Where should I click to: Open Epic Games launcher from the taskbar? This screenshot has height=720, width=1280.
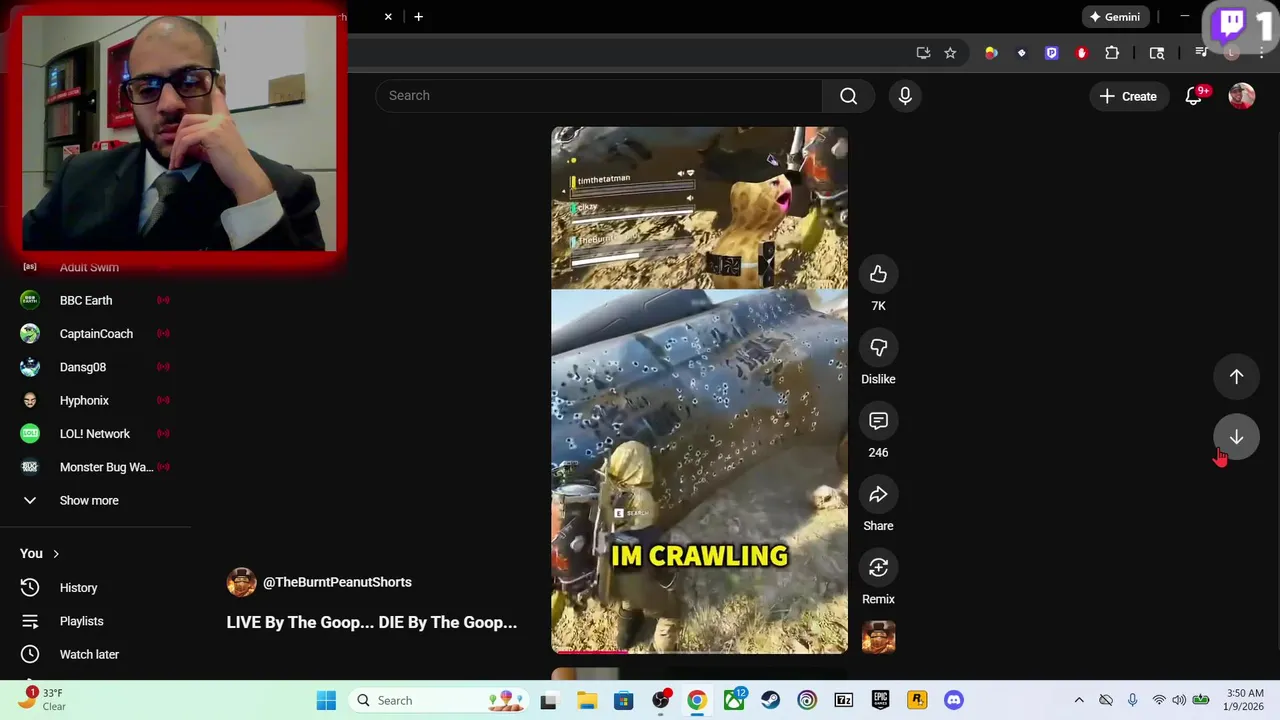click(880, 700)
